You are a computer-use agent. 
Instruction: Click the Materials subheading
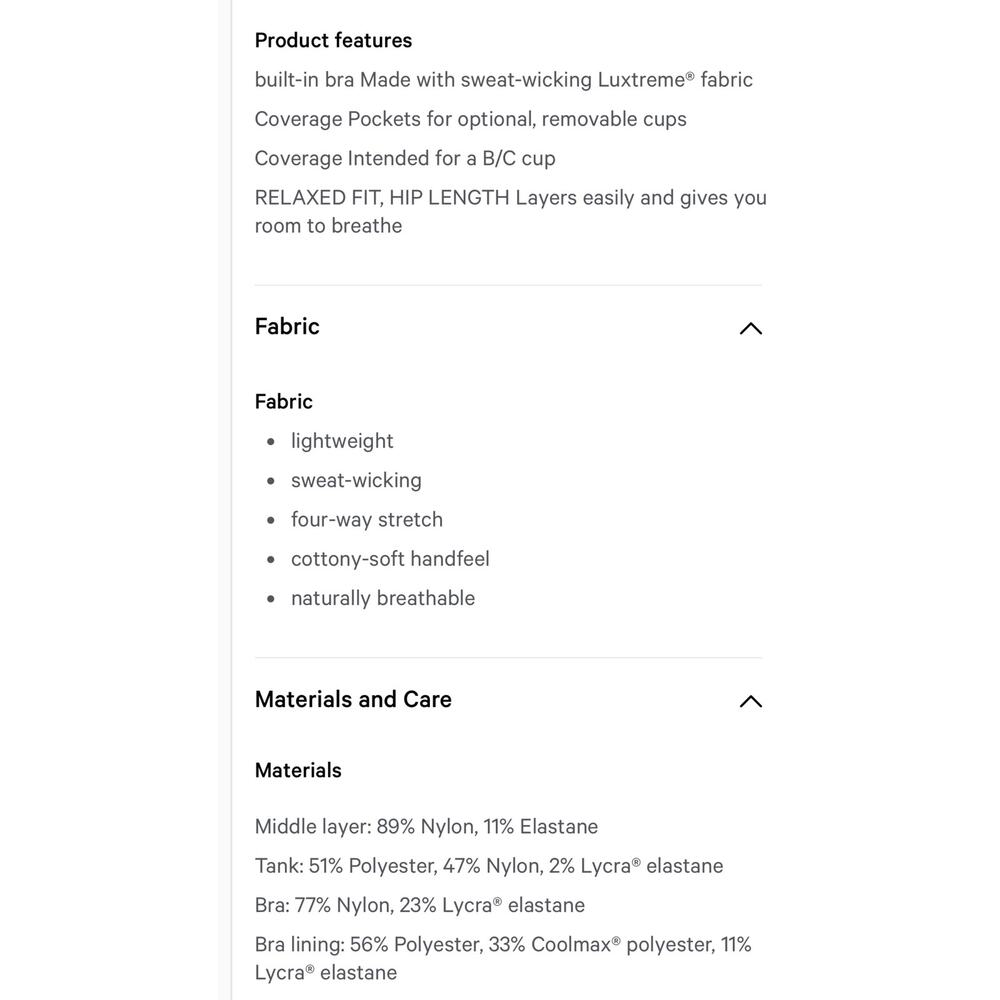298,771
